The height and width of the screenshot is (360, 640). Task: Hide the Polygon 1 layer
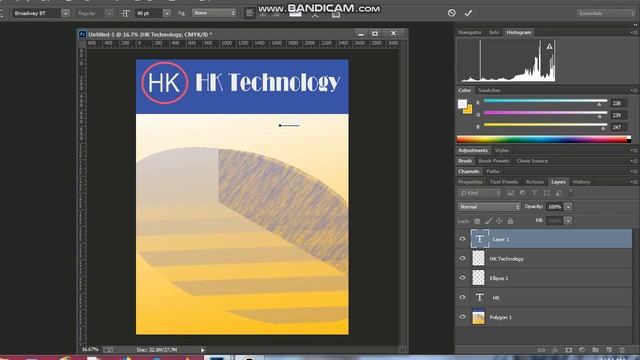click(x=462, y=317)
